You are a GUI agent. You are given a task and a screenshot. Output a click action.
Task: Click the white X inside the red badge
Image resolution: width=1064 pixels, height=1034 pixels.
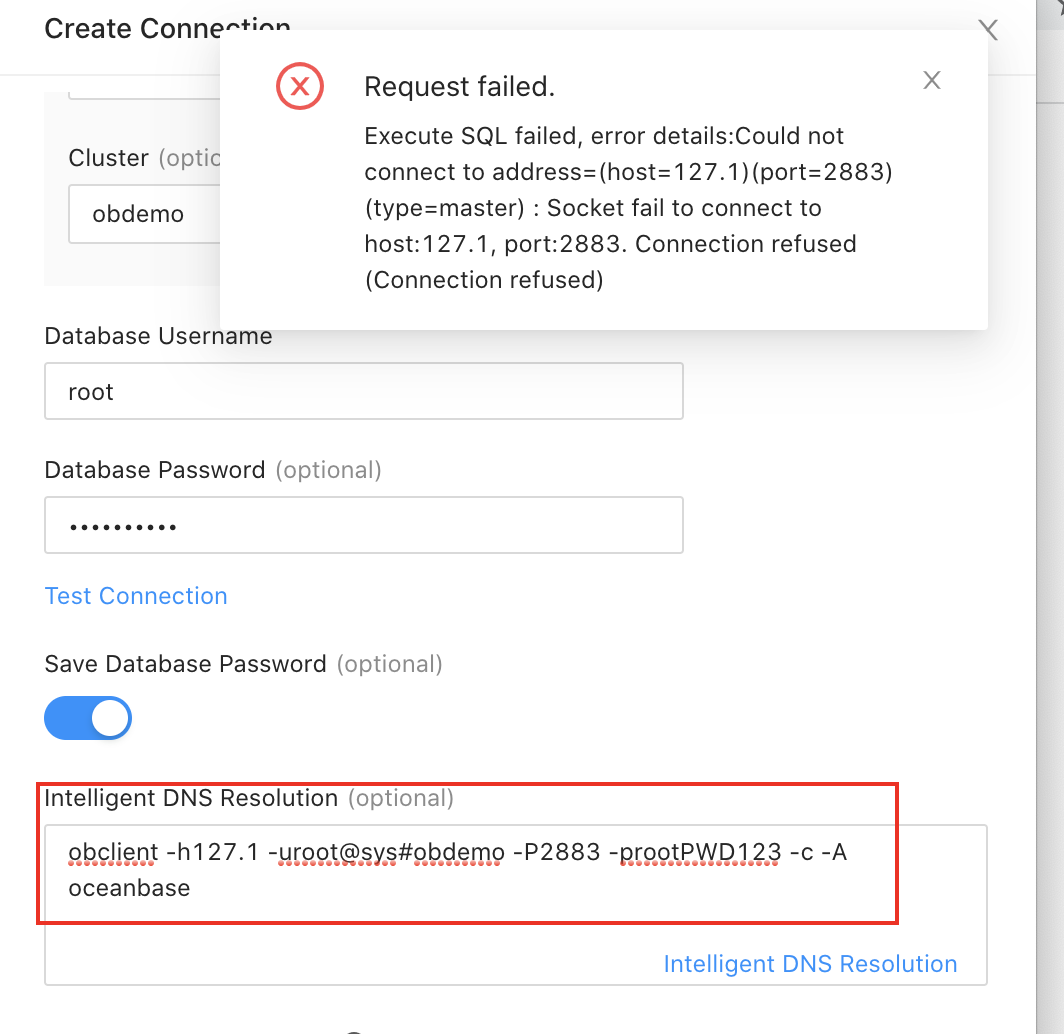(x=299, y=86)
